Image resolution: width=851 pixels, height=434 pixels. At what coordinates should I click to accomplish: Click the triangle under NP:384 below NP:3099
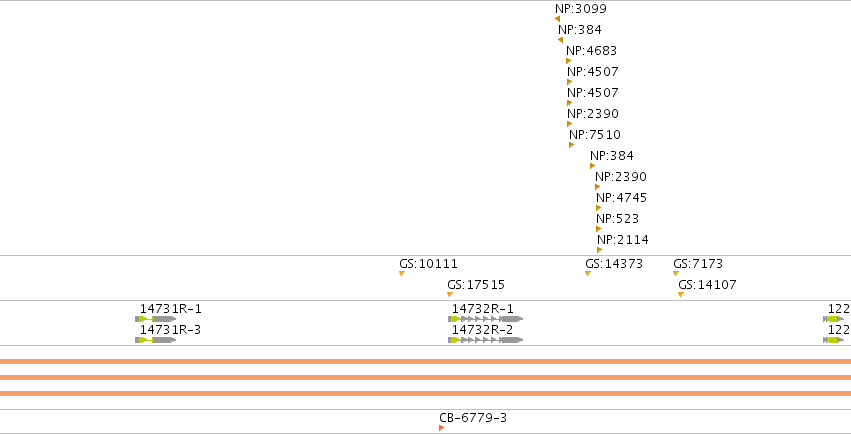click(x=561, y=40)
